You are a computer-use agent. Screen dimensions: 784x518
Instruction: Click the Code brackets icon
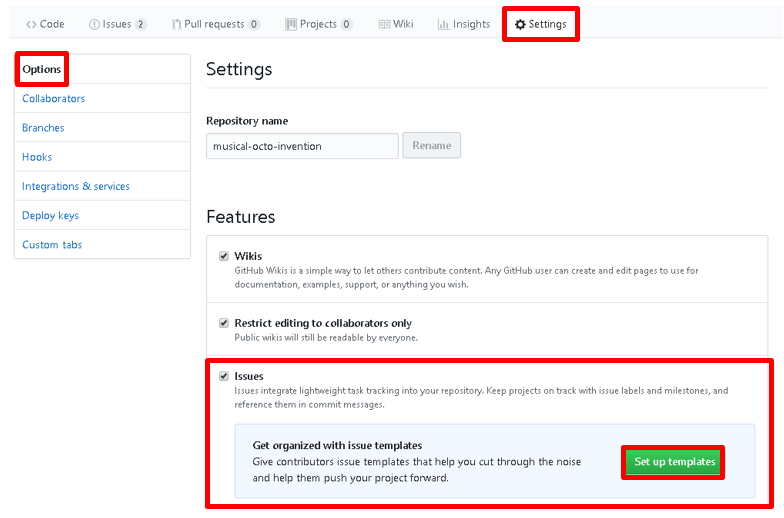tap(31, 24)
